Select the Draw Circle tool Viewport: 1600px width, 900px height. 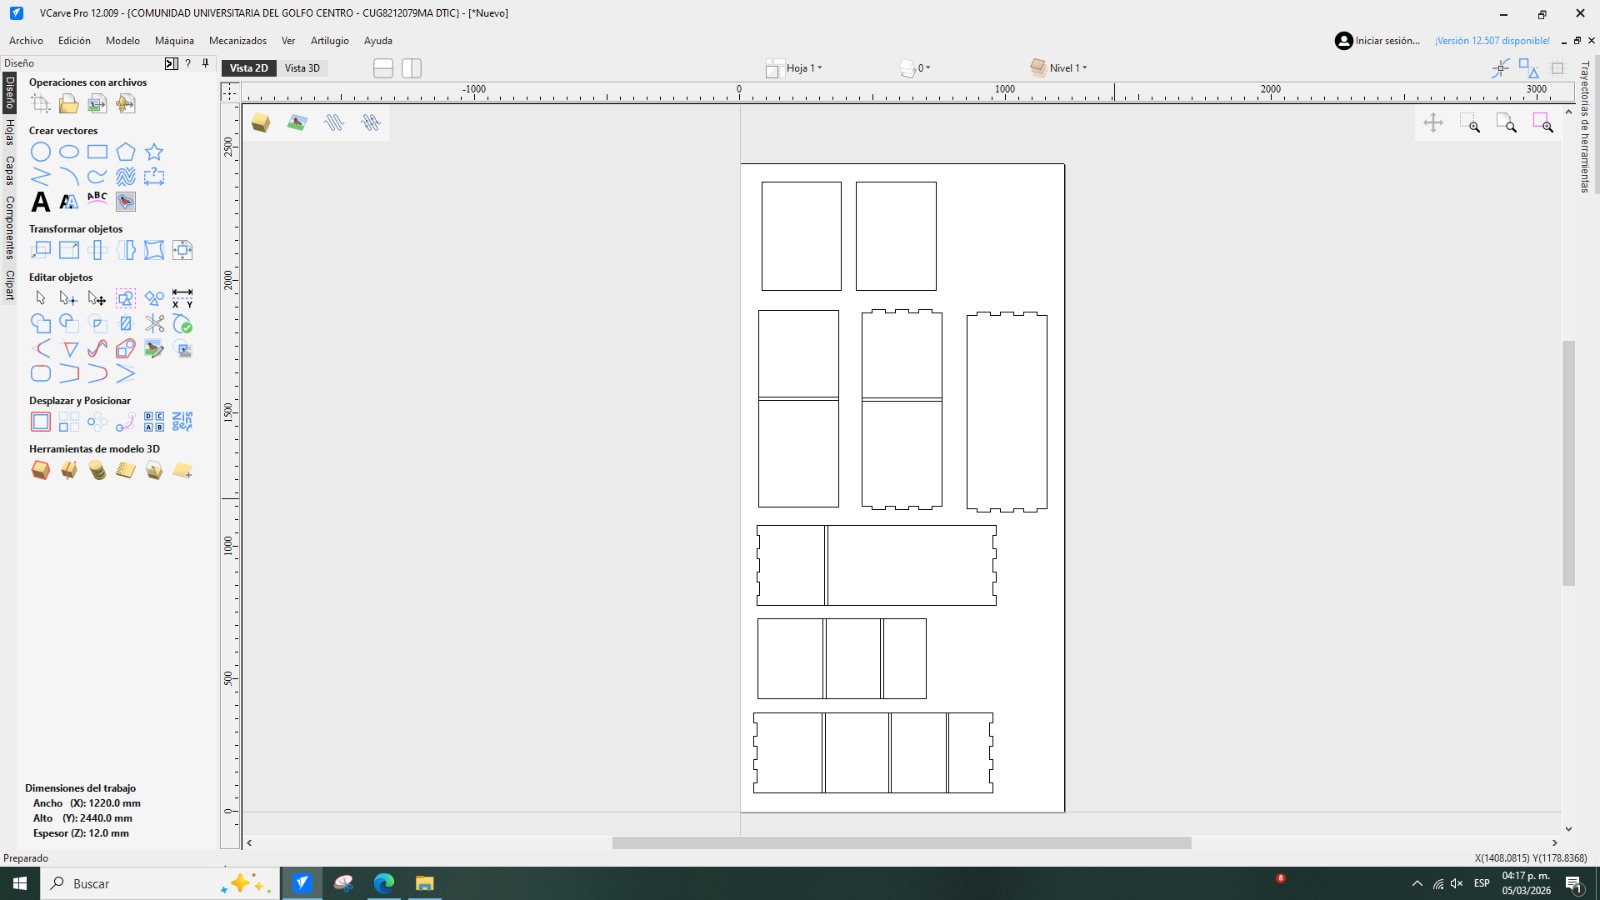click(41, 152)
